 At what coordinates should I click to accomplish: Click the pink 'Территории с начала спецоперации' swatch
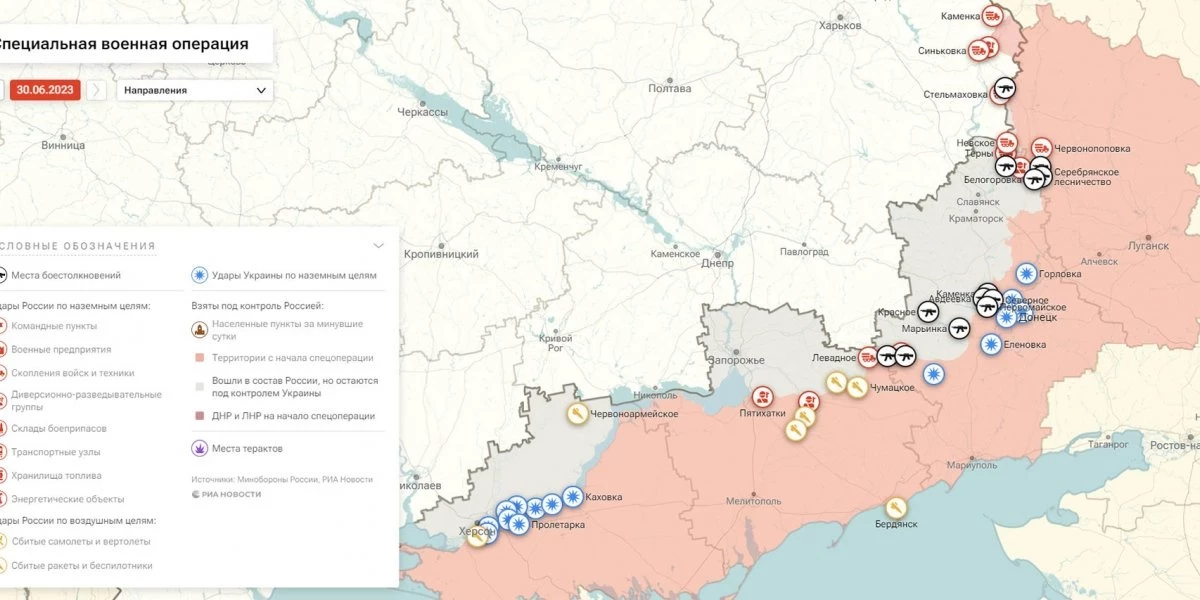pos(200,357)
